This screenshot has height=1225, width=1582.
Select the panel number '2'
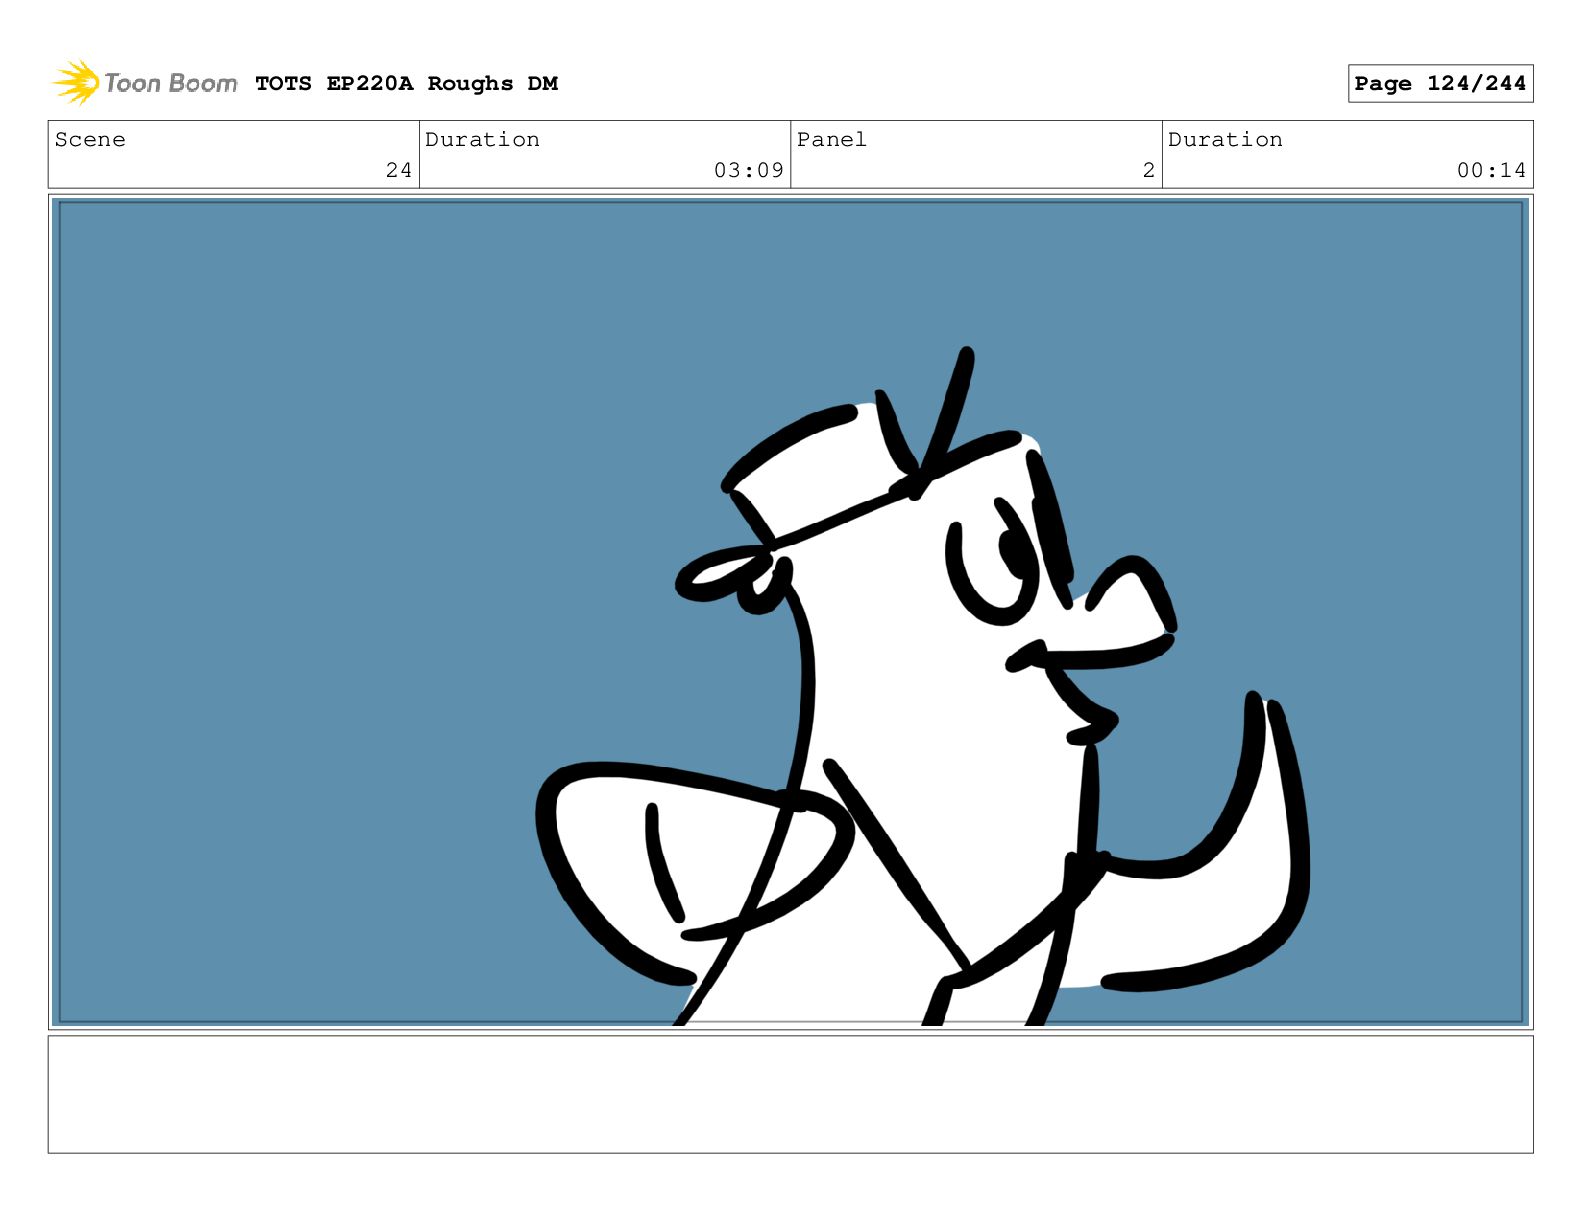click(1149, 171)
